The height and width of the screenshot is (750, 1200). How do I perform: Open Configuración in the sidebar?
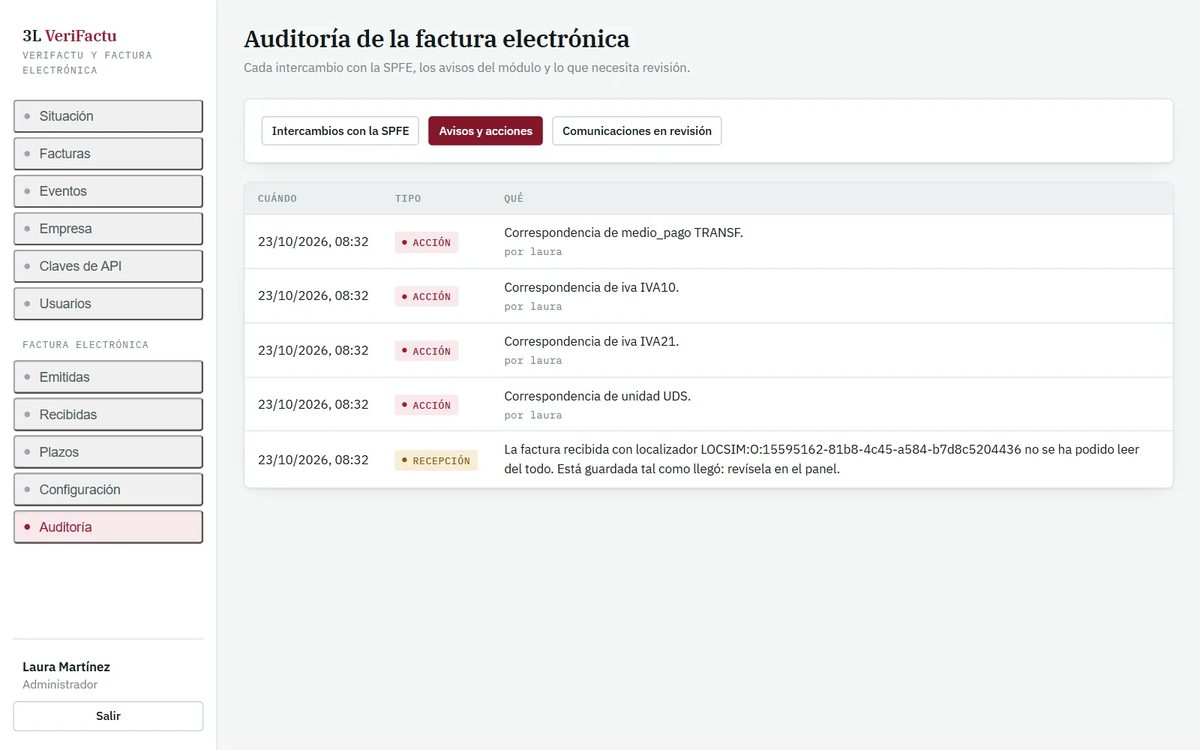pyautogui.click(x=108, y=490)
